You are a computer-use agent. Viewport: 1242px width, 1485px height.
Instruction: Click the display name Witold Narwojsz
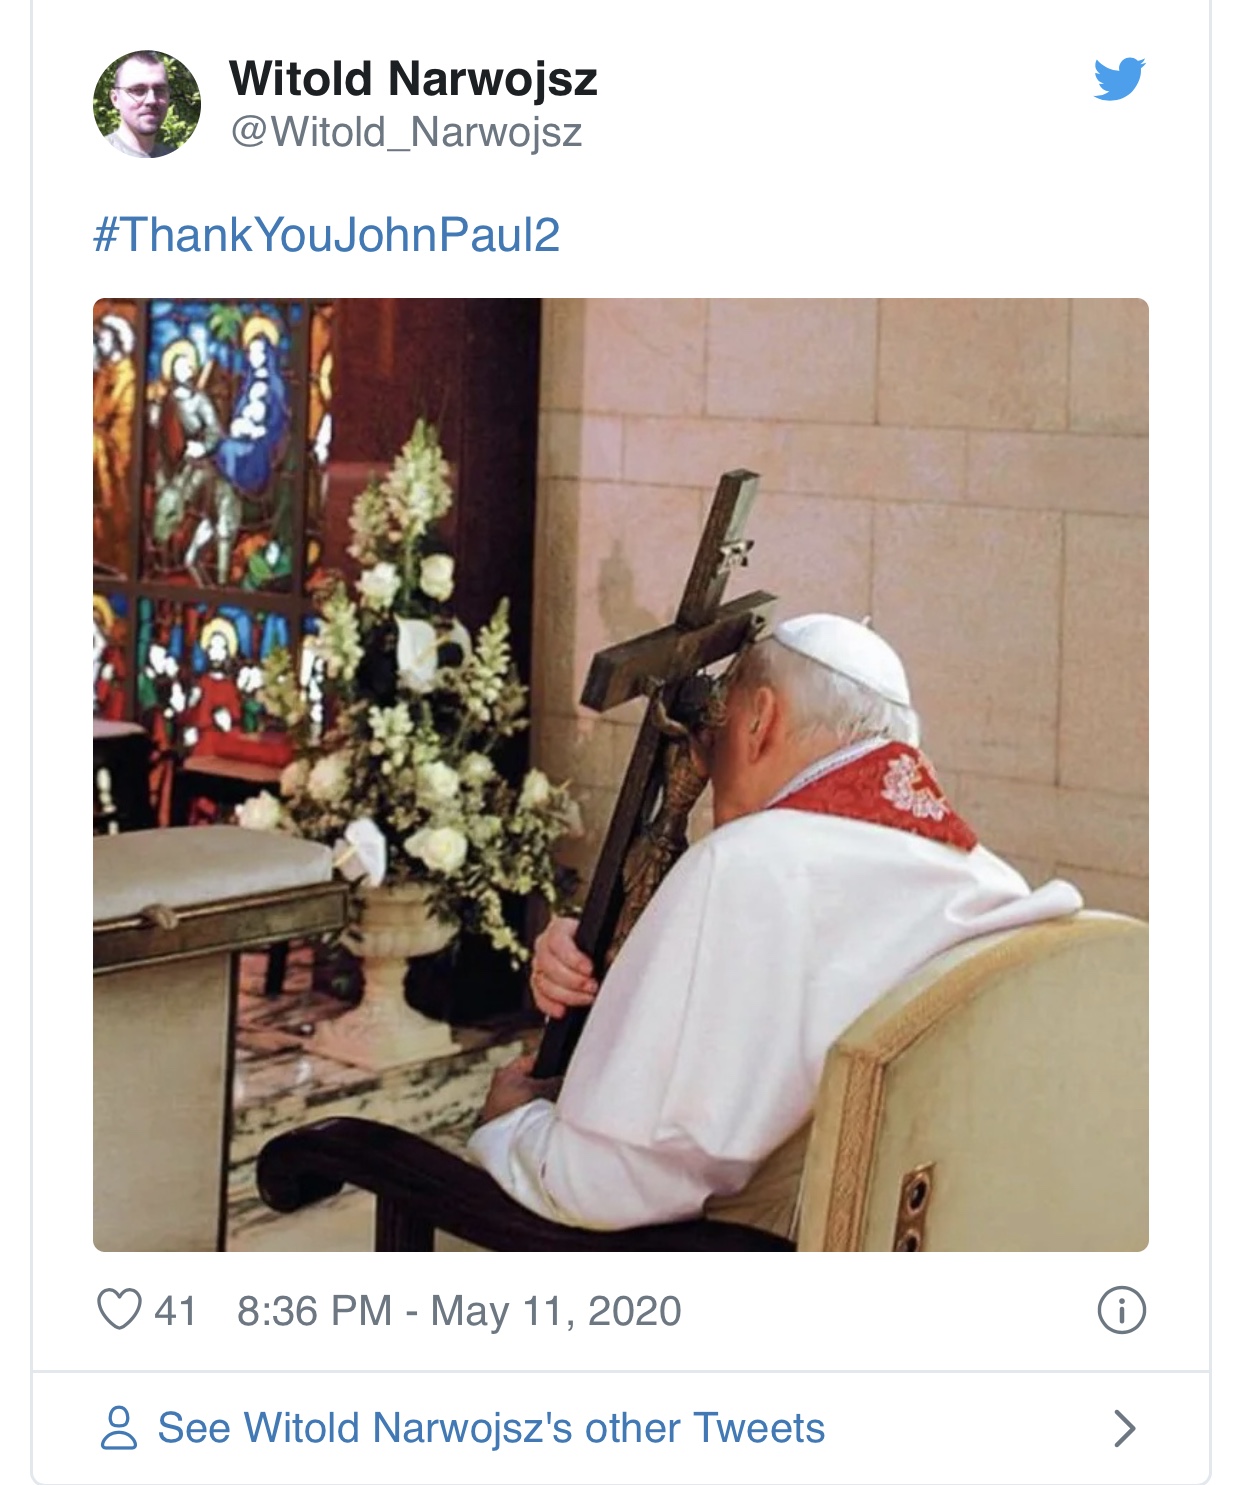[x=413, y=79]
